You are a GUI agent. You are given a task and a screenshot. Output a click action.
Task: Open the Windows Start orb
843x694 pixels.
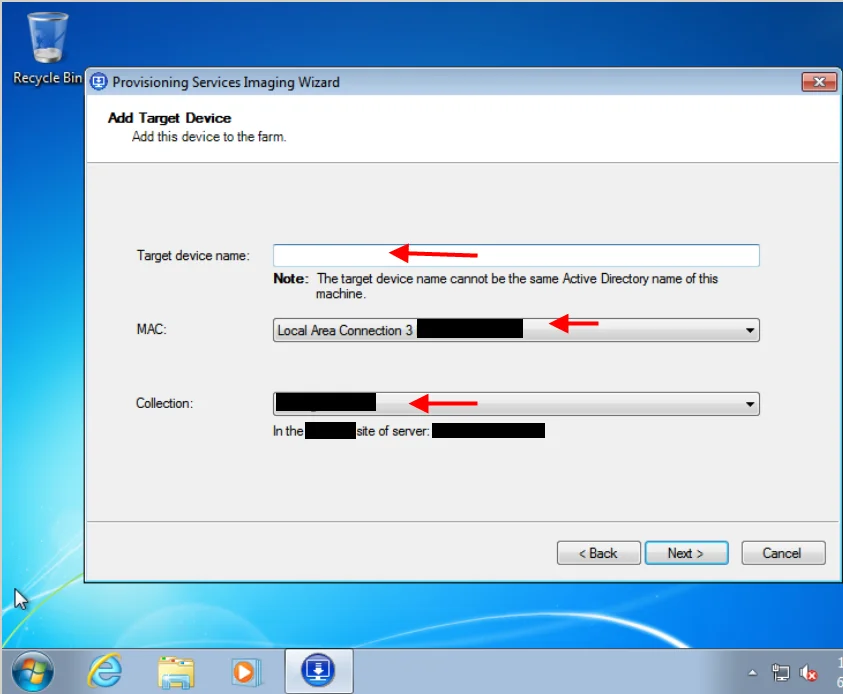33,671
